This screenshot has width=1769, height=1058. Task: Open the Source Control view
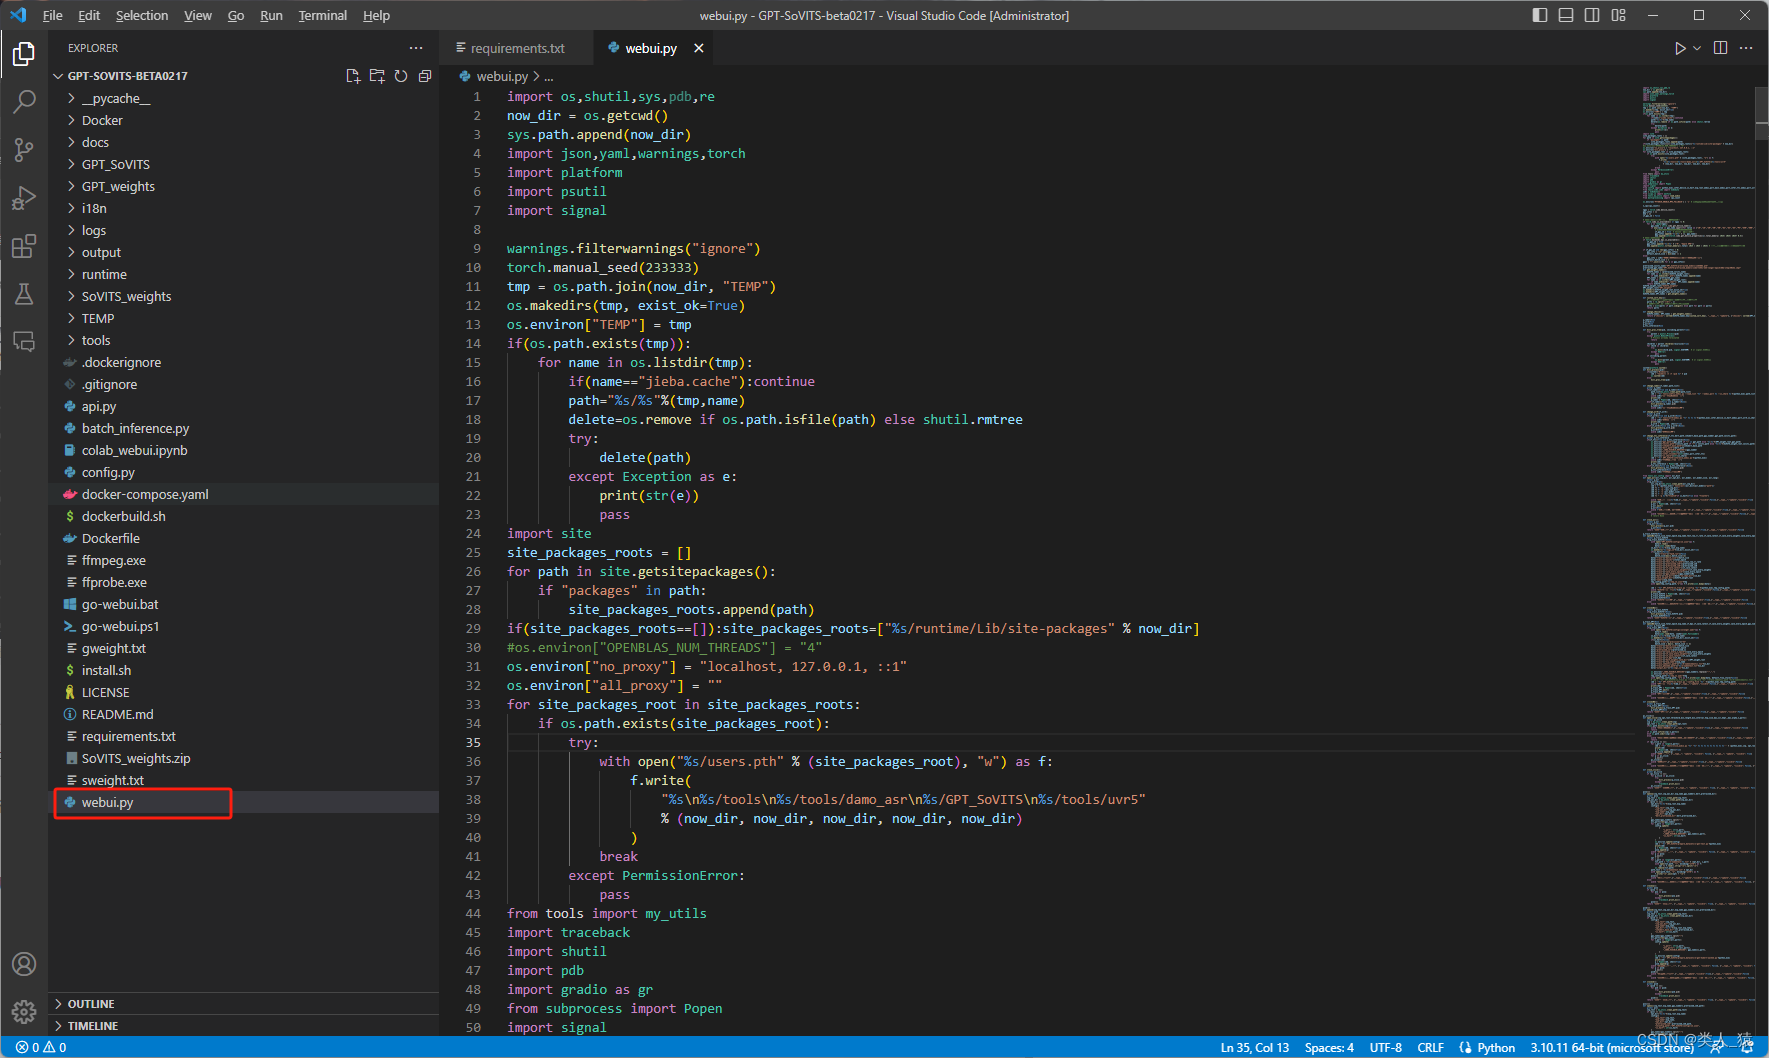[24, 149]
